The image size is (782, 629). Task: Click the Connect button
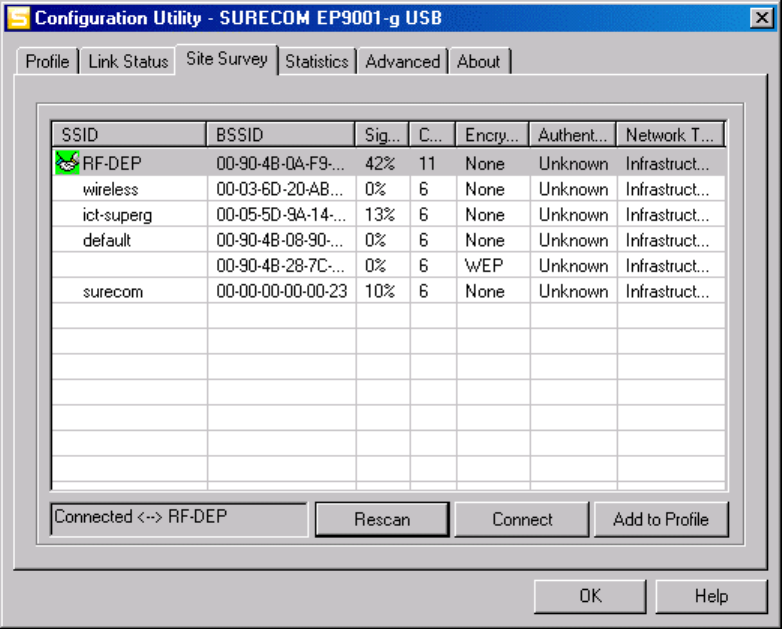[522, 519]
